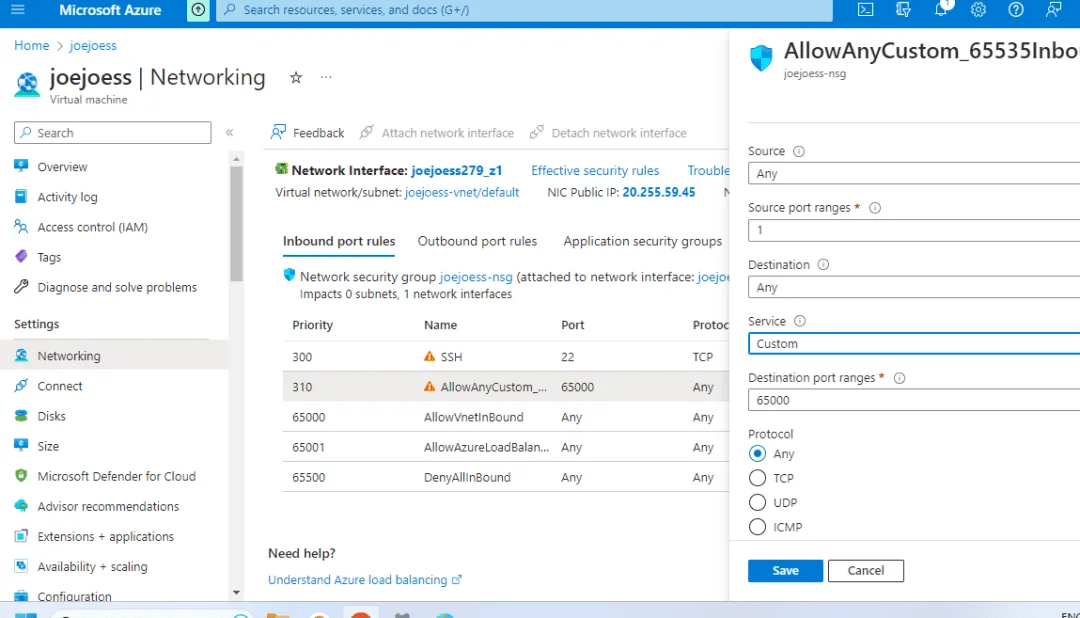Click the Connect icon in sidebar

coord(21,386)
